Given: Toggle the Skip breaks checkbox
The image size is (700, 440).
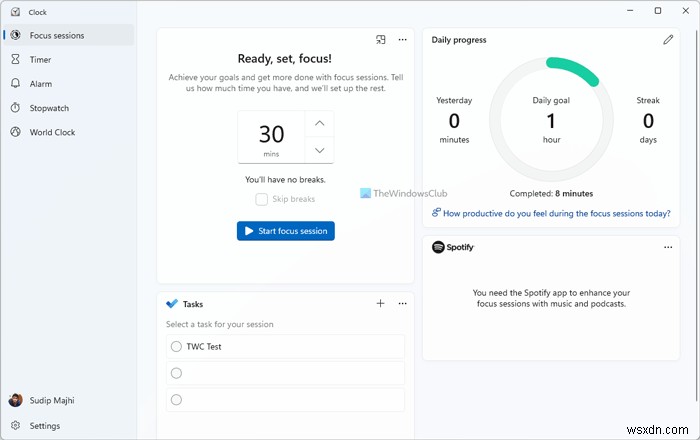Looking at the screenshot, I should coord(262,199).
